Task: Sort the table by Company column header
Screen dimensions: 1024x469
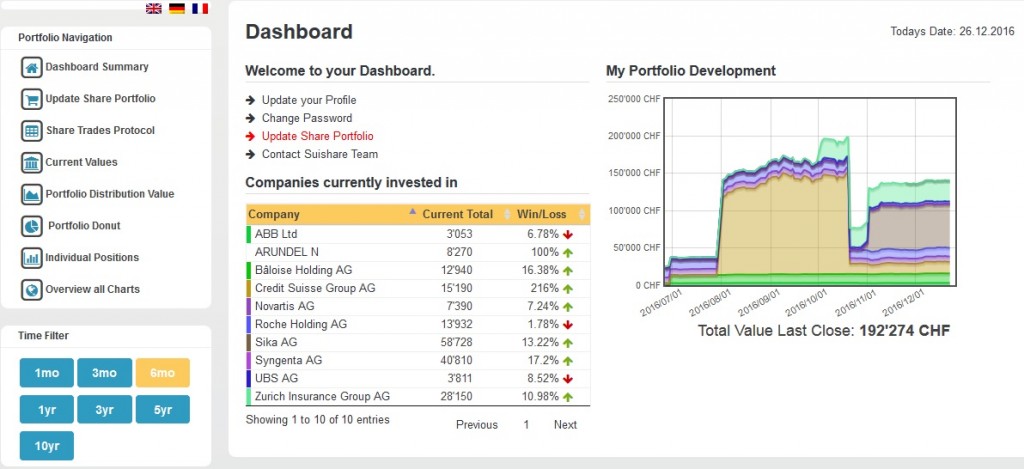Action: (274, 214)
